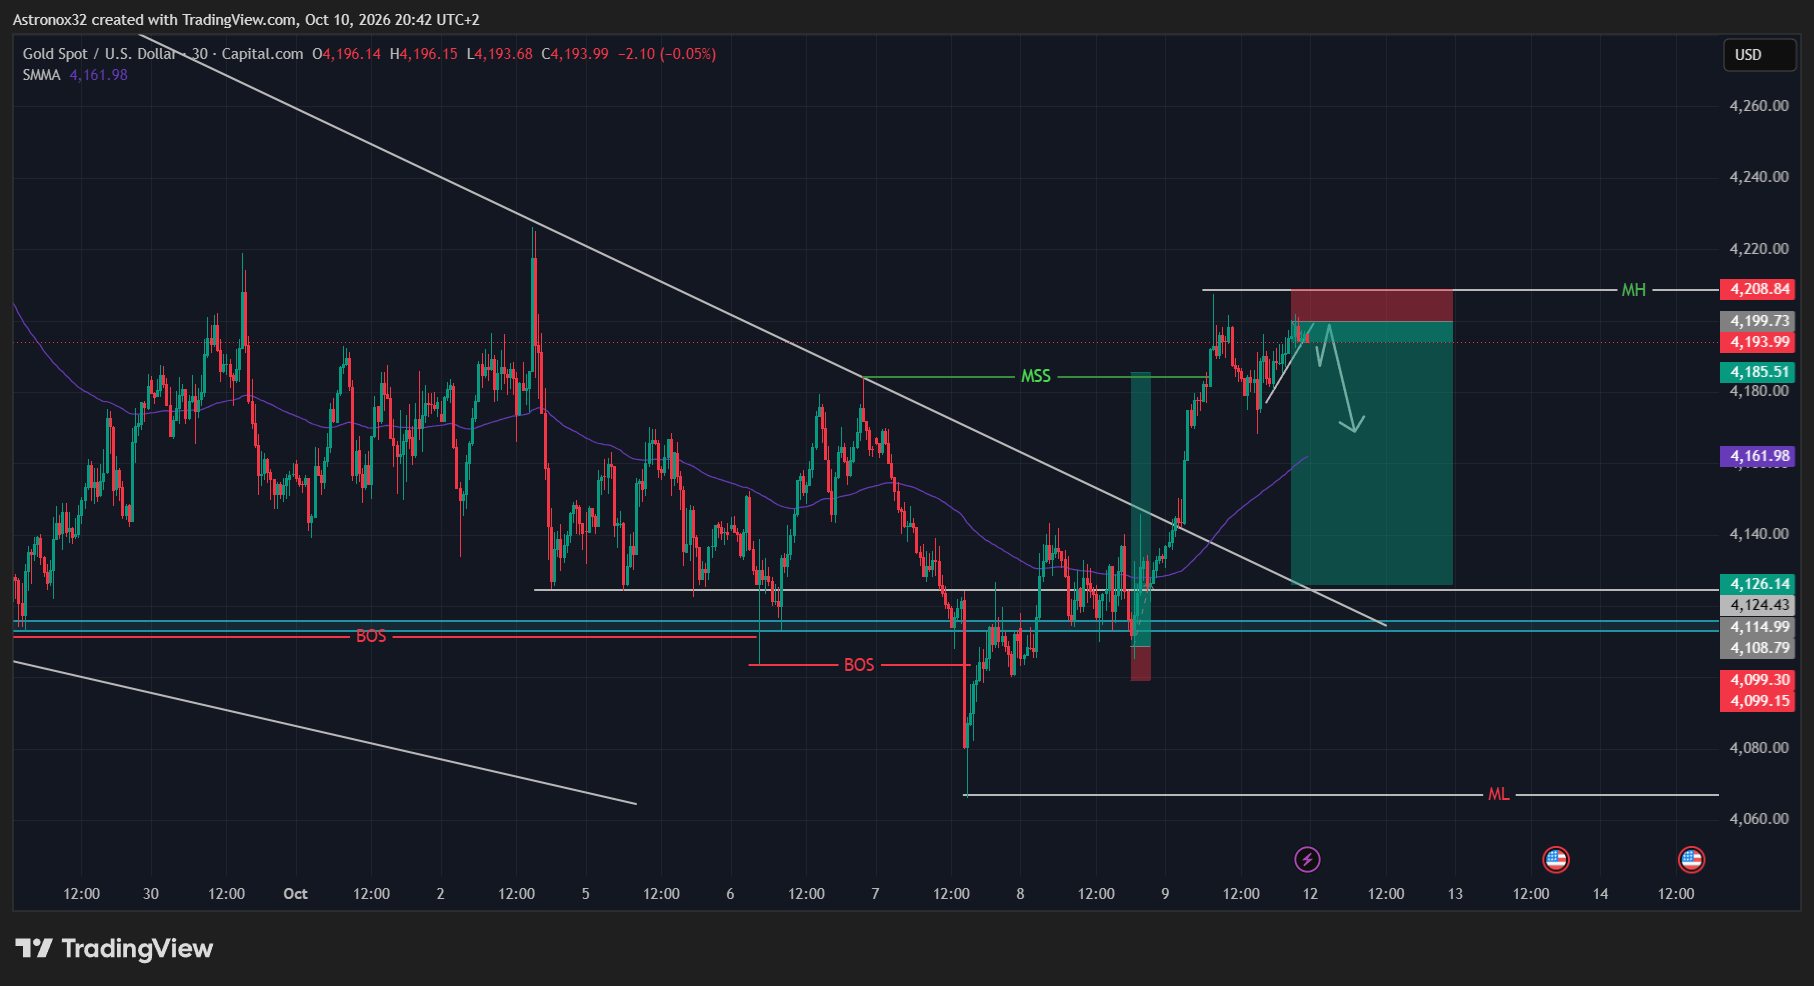1814x986 pixels.
Task: Click the 4,260.00 price axis label
Action: 1759,106
